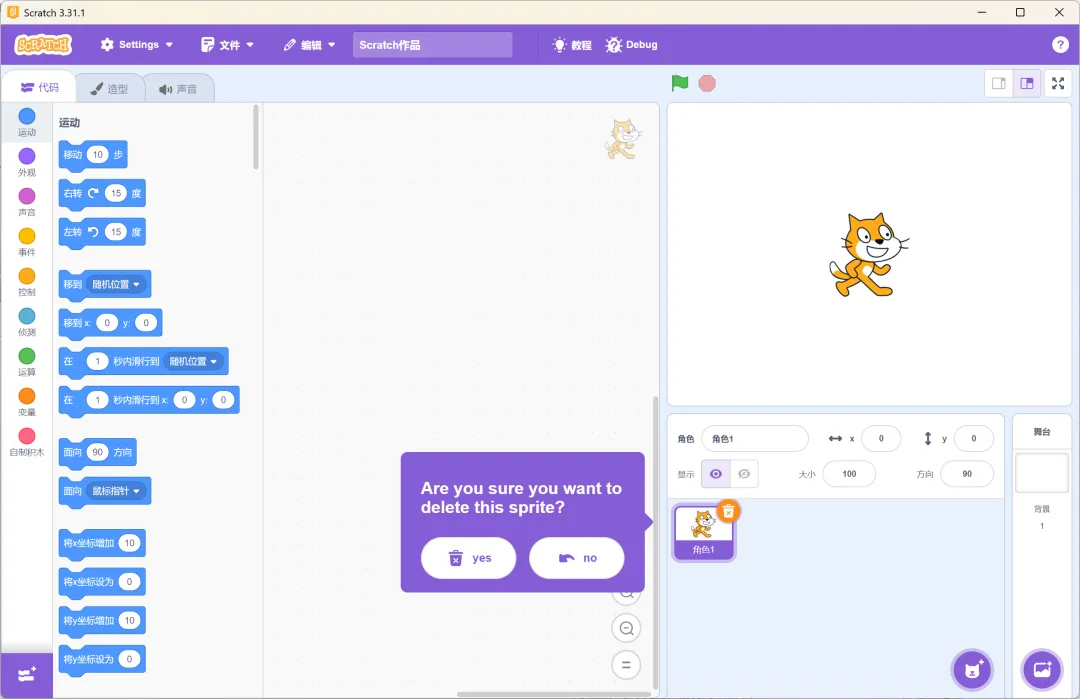
Task: Click the workspace horizontal scrollbar
Action: click(x=554, y=694)
